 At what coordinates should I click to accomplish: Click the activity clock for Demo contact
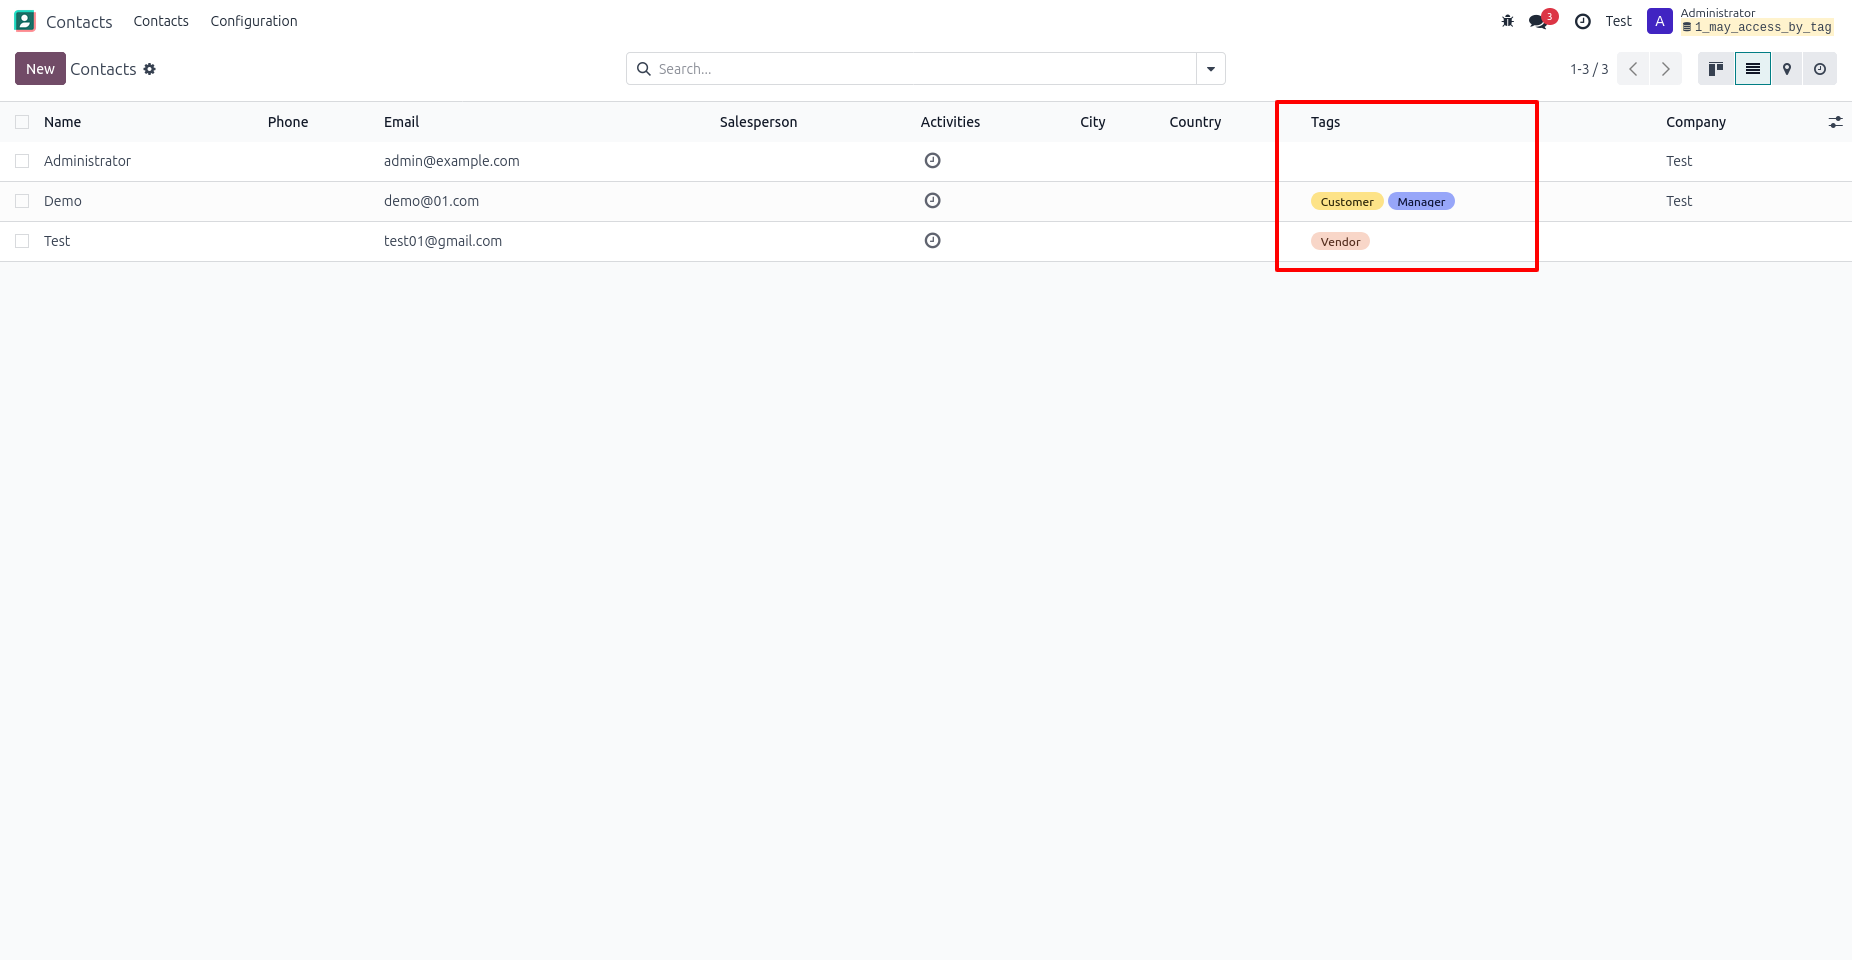pos(932,201)
